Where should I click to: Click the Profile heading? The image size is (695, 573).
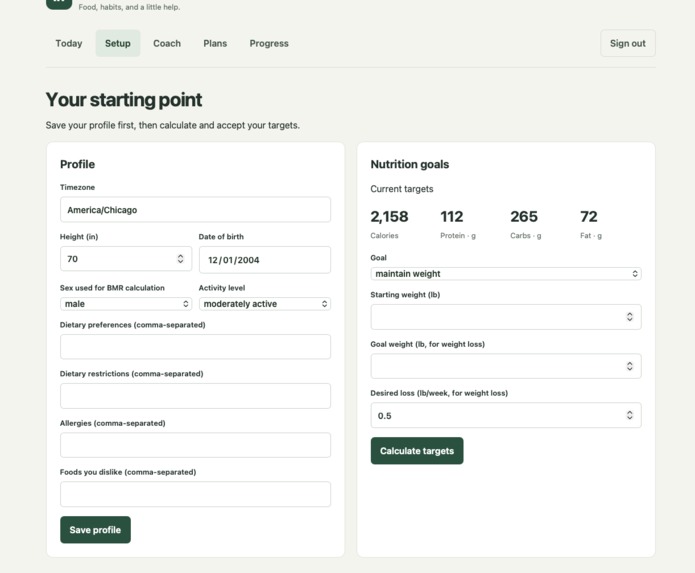click(78, 164)
